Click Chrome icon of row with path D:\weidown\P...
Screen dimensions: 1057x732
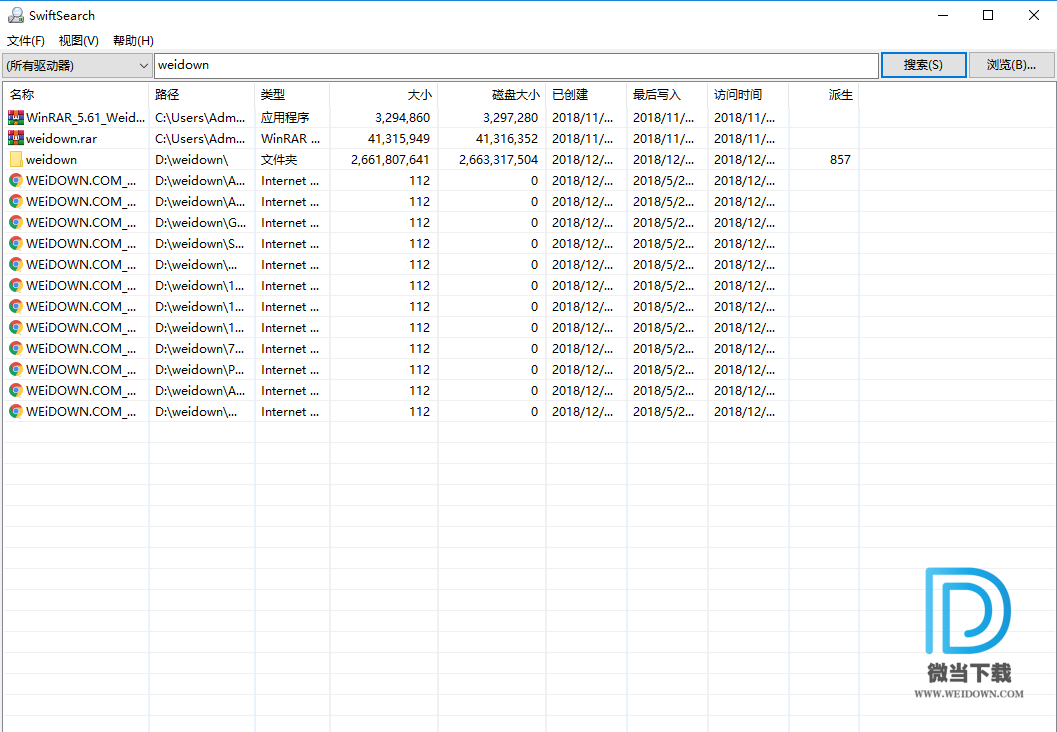[16, 369]
